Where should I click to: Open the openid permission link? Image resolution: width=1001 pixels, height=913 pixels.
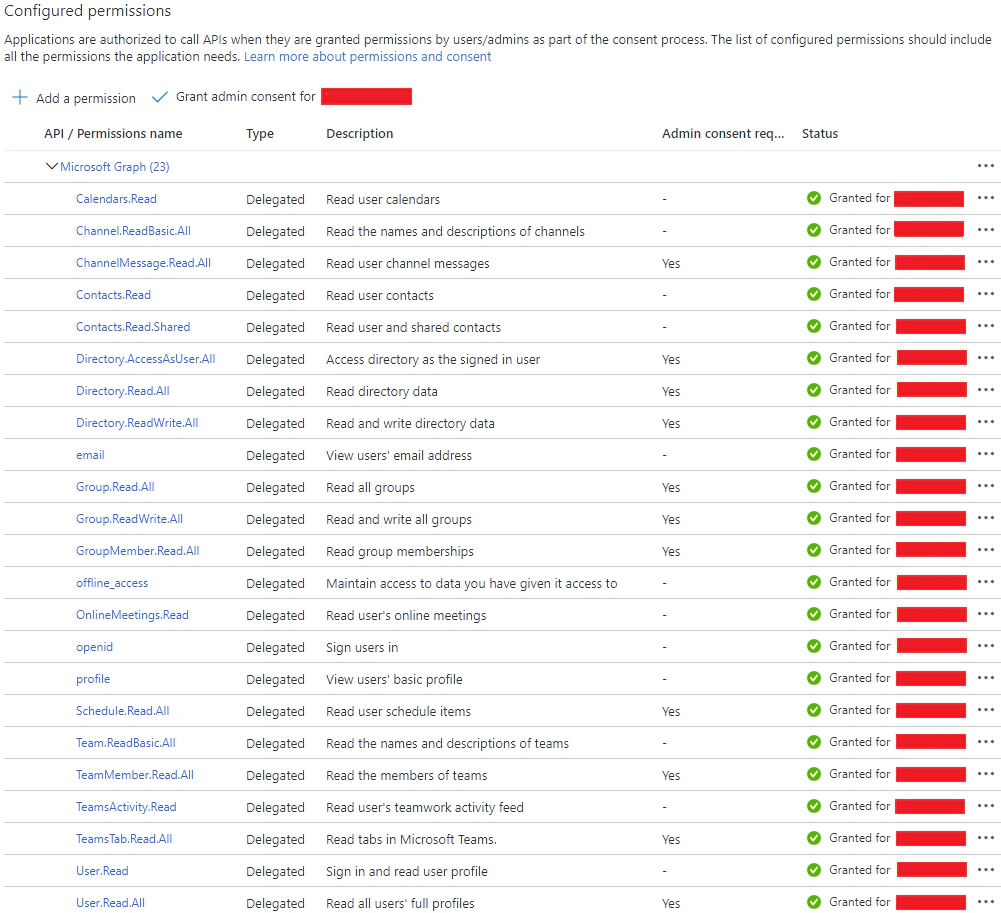click(94, 646)
